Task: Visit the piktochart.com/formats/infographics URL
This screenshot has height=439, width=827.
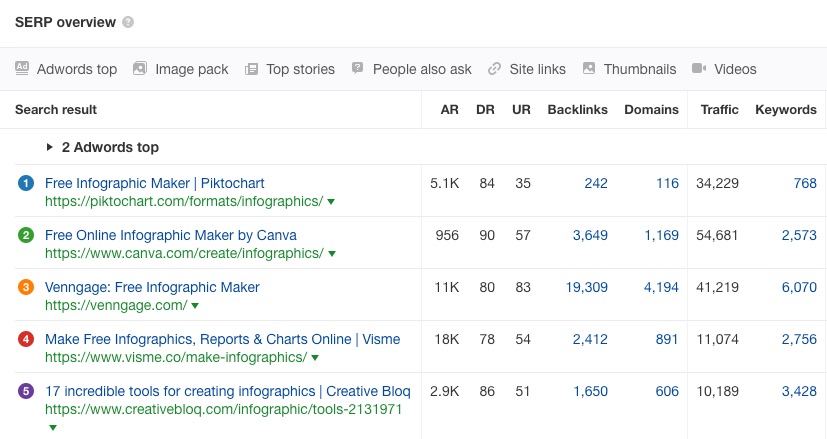Action: coord(184,202)
